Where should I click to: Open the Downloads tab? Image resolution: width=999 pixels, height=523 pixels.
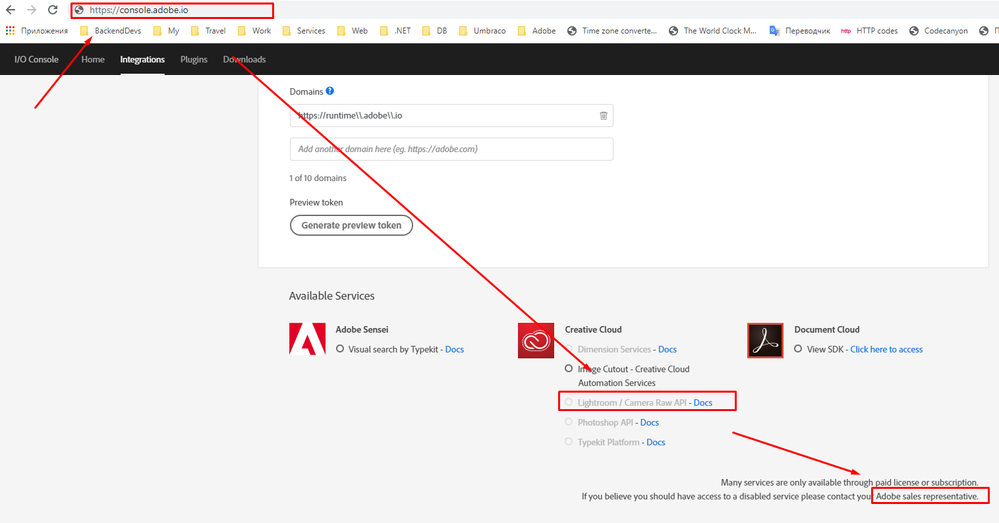click(245, 59)
